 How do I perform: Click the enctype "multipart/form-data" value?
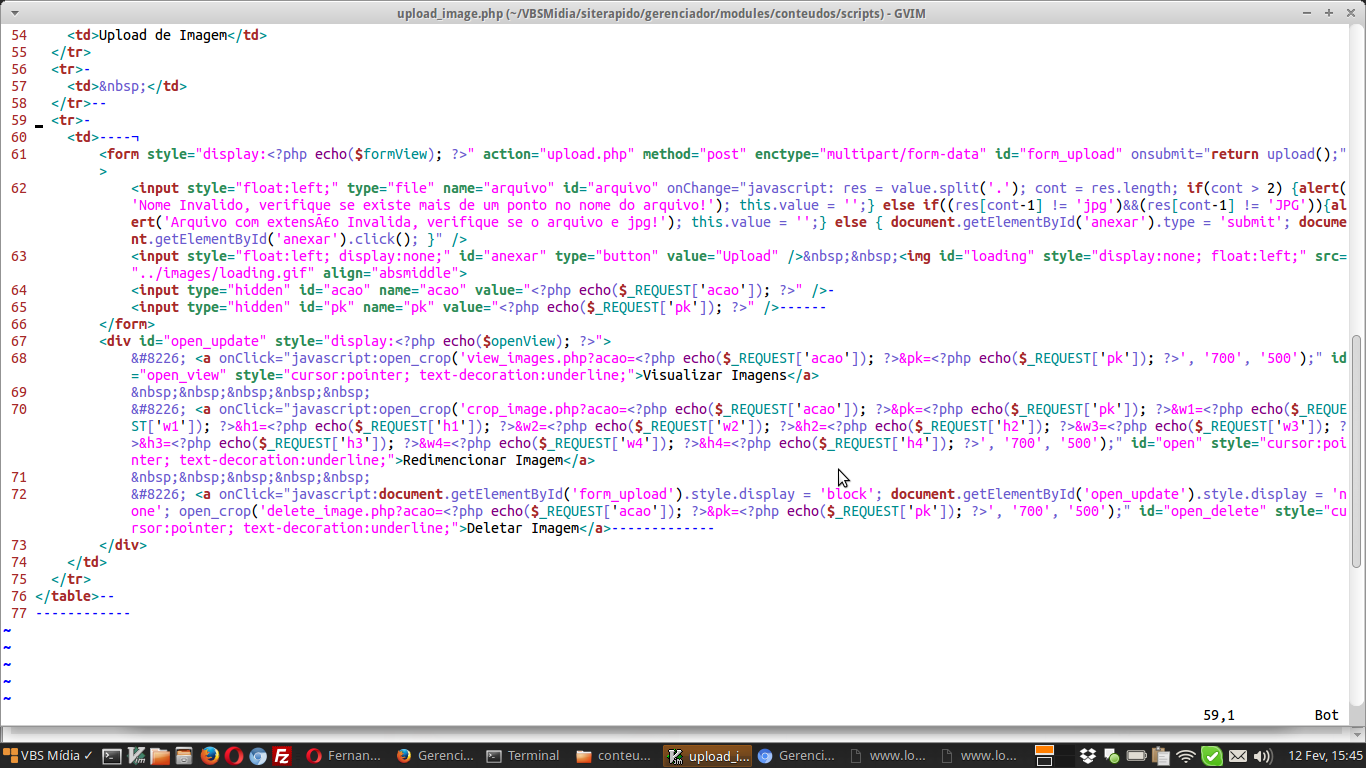(x=903, y=154)
